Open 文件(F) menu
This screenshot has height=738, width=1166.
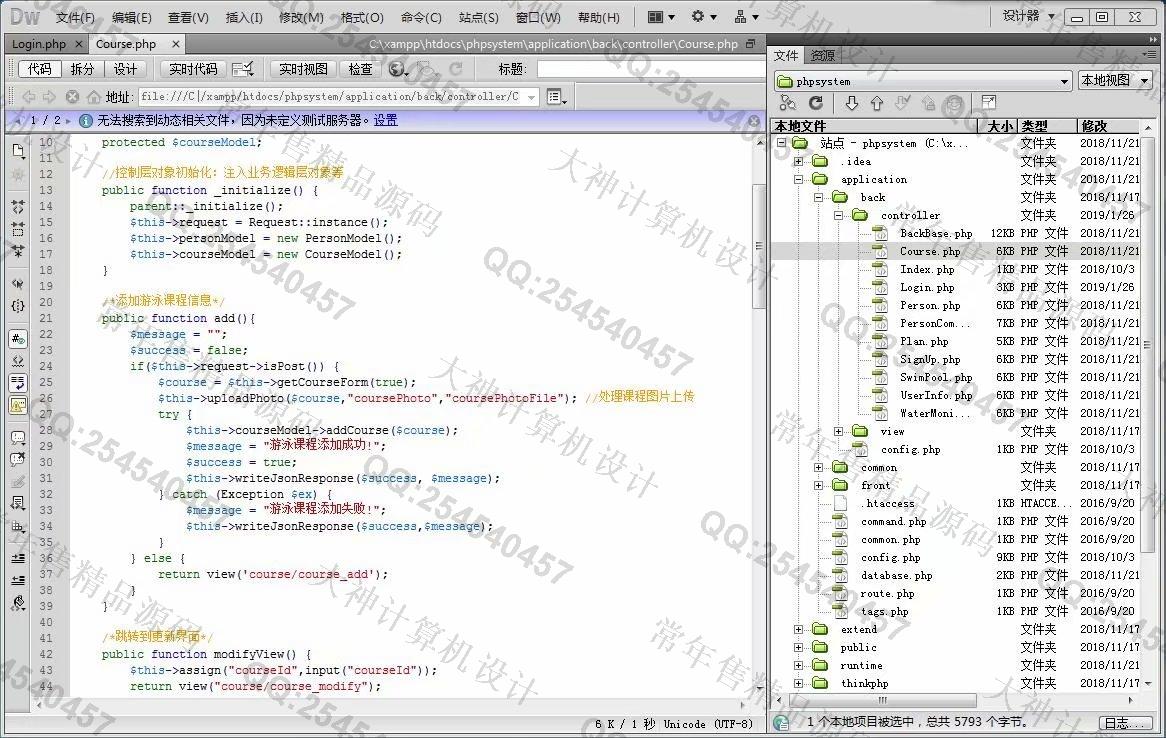[75, 17]
